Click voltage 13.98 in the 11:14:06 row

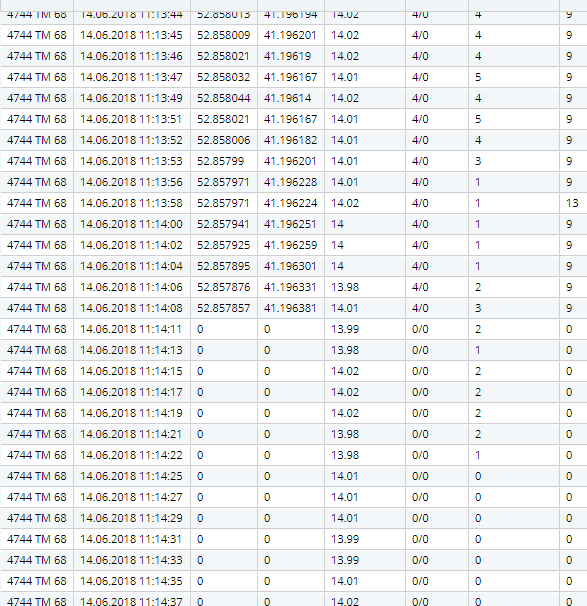tap(345, 287)
